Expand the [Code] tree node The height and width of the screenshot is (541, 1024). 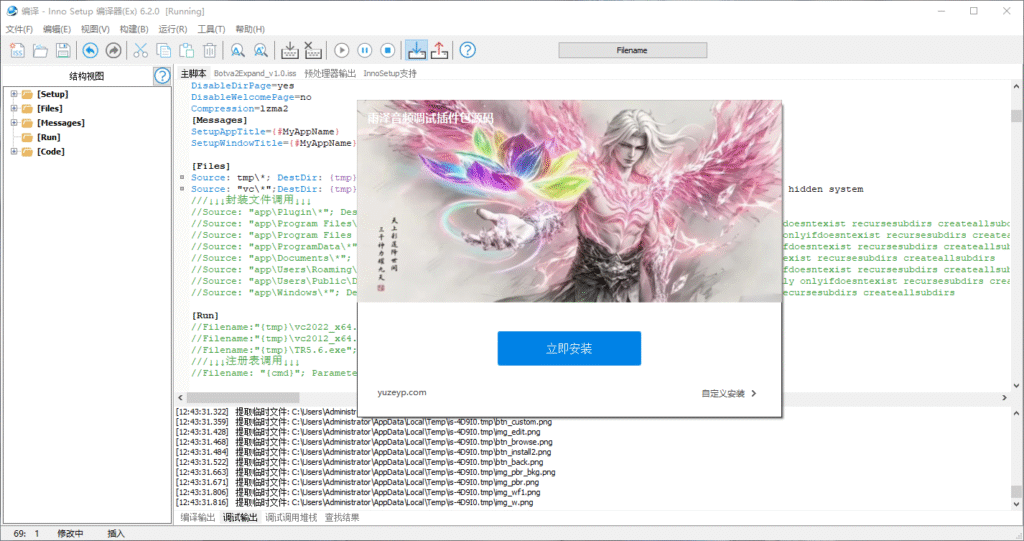14,152
